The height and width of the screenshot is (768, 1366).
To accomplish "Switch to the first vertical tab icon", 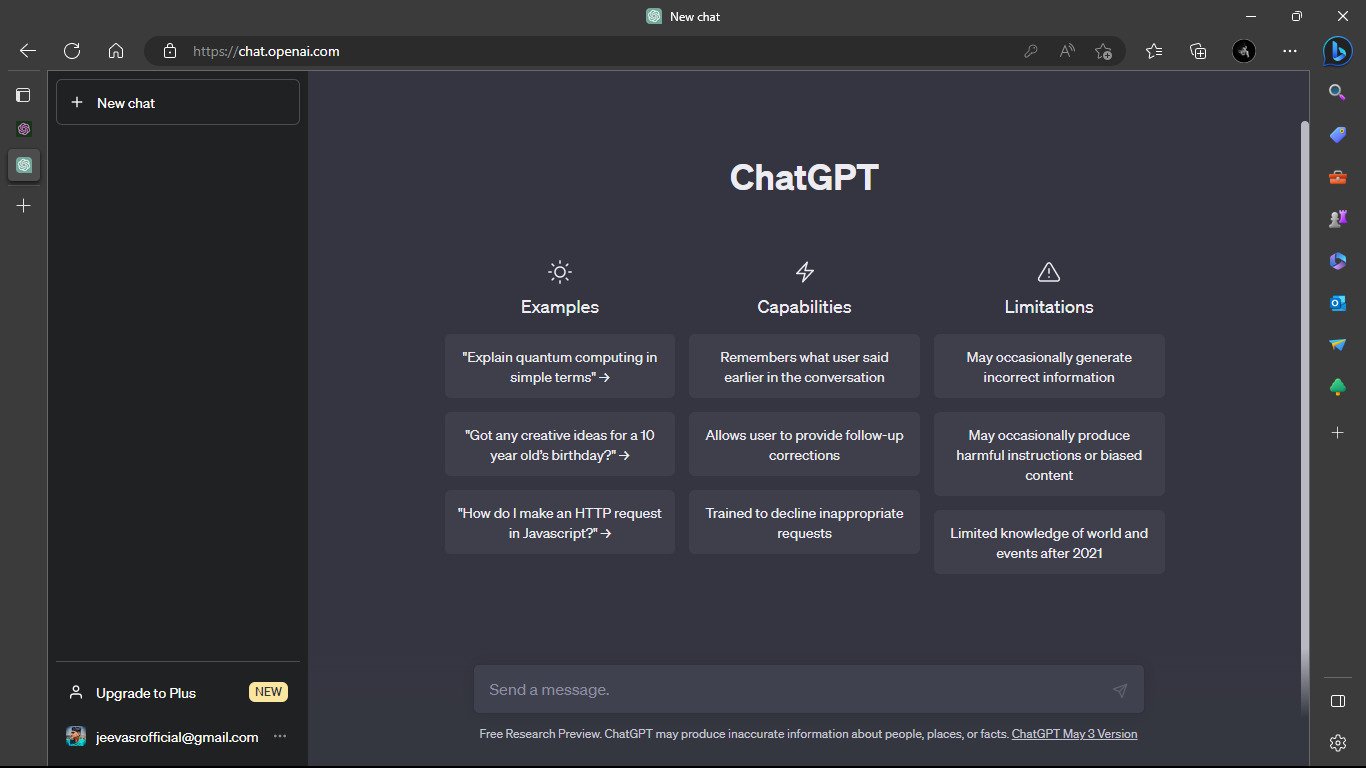I will tap(24, 129).
